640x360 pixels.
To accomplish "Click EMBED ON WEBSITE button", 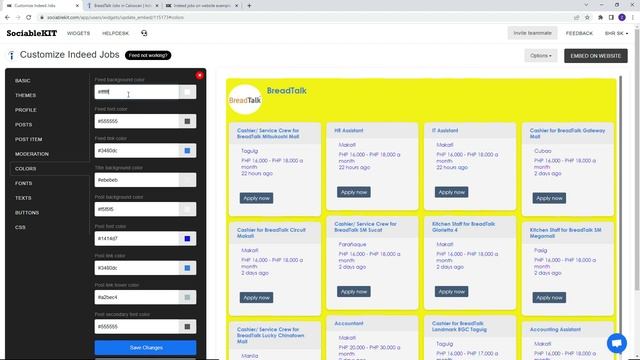I will pyautogui.click(x=596, y=56).
